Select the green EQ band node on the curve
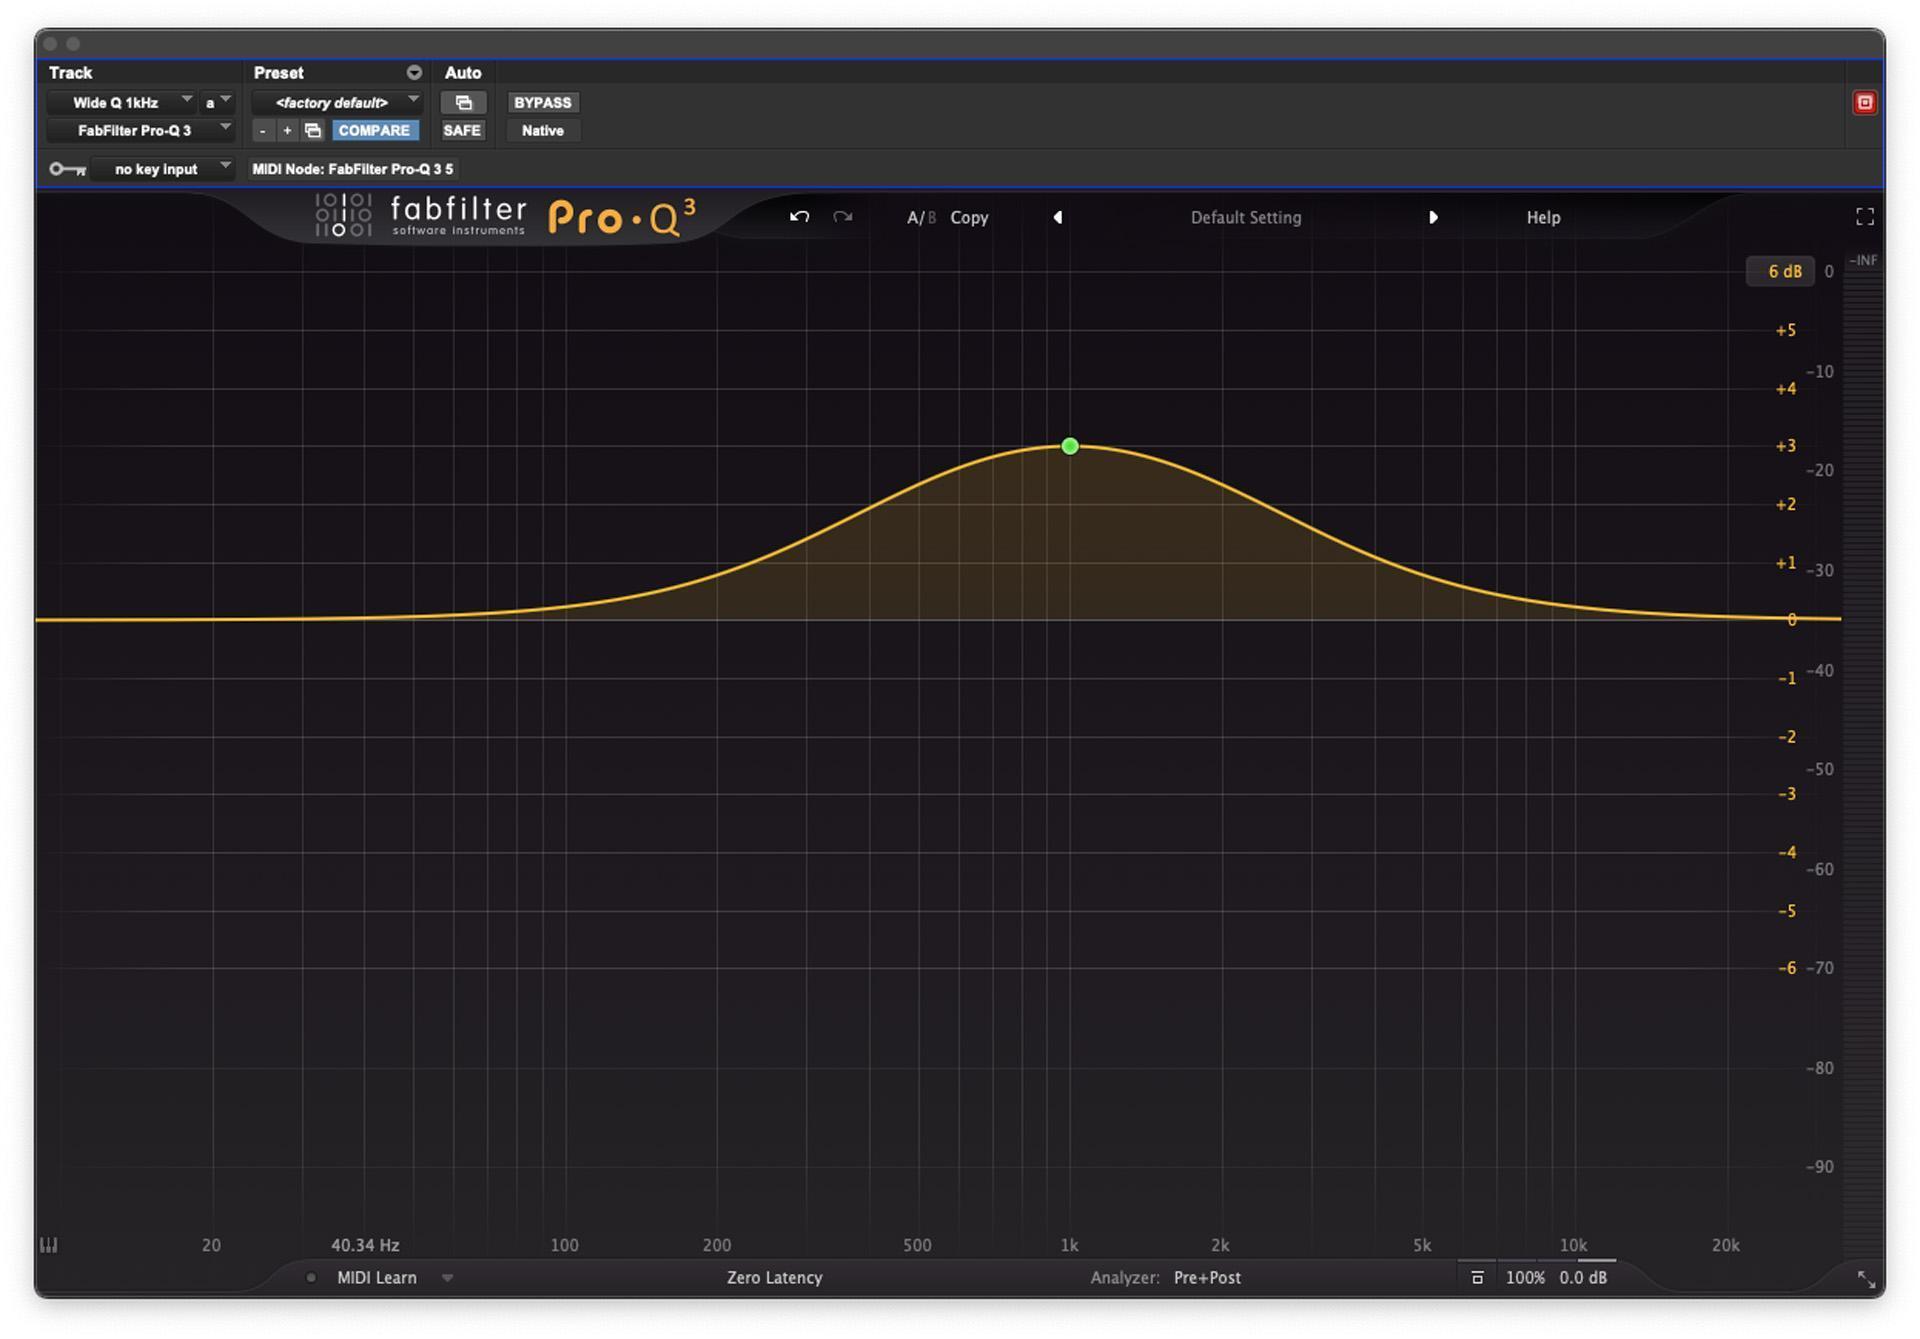The image size is (1920, 1339). pyautogui.click(x=1069, y=446)
